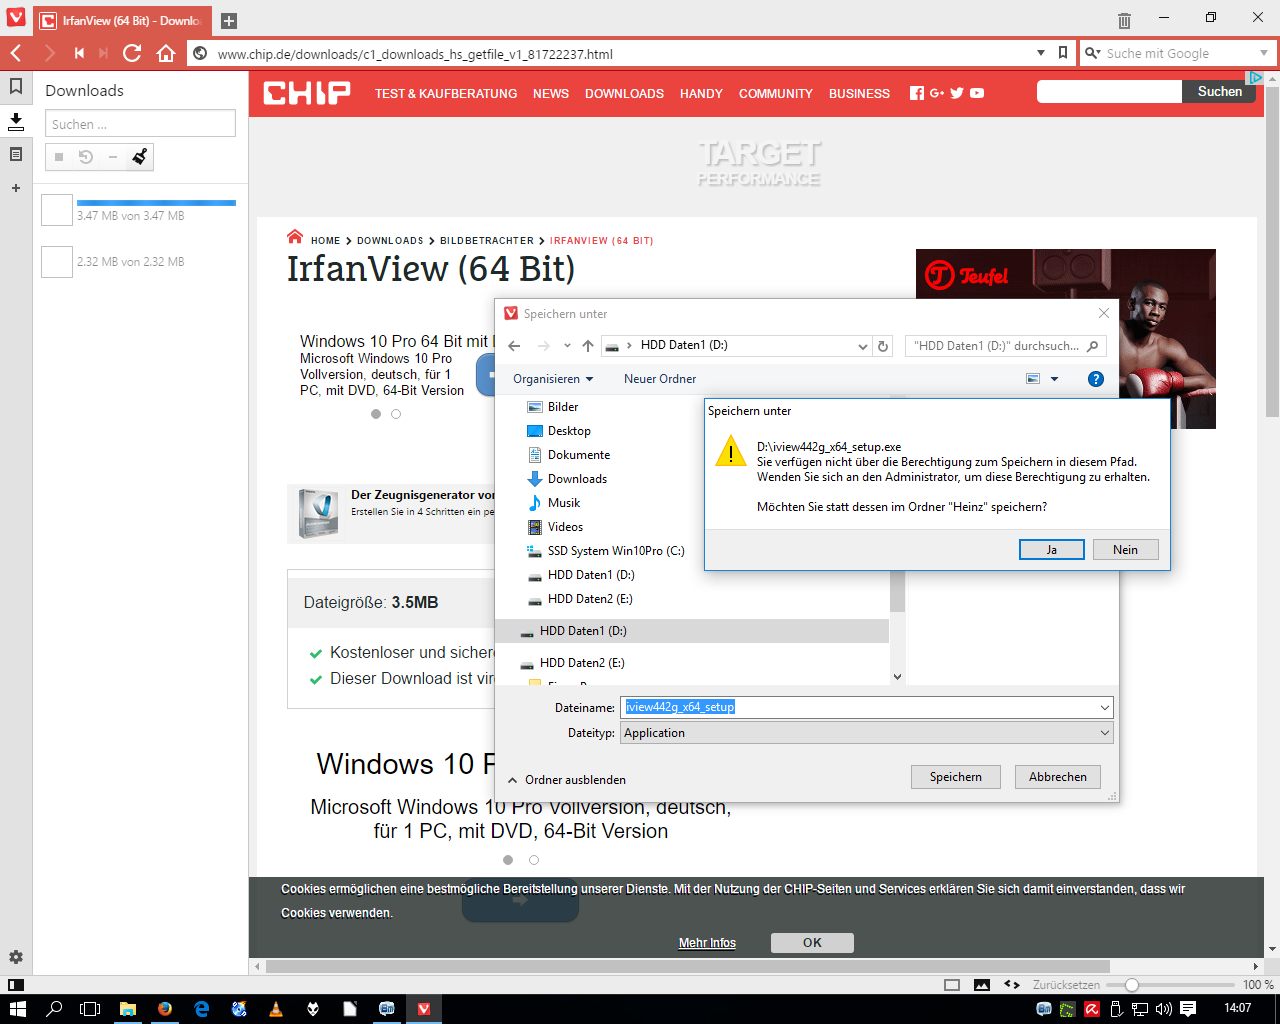Open the closed tabs trash icon
1280x1024 pixels.
pos(1124,20)
